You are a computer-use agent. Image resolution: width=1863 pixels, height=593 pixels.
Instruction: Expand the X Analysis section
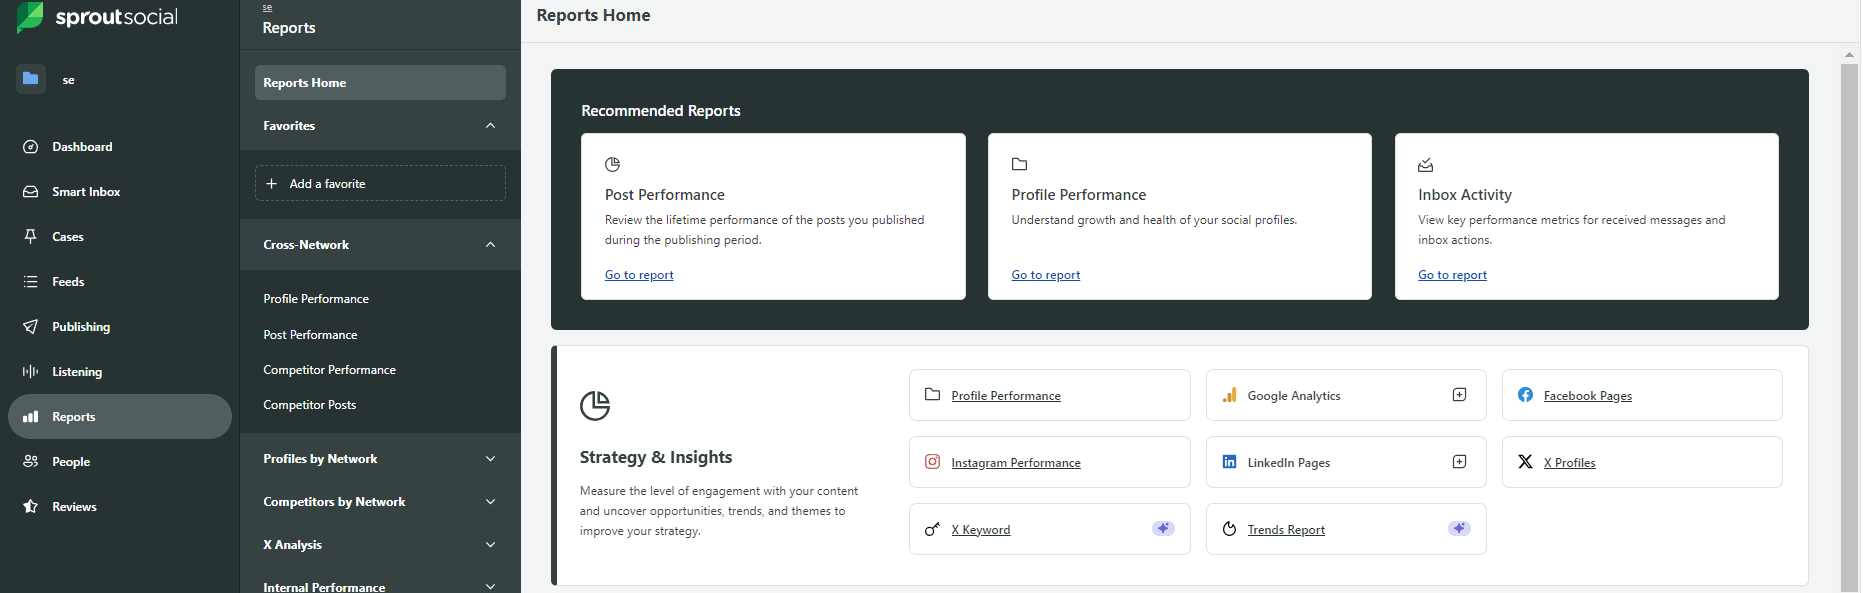coord(490,545)
